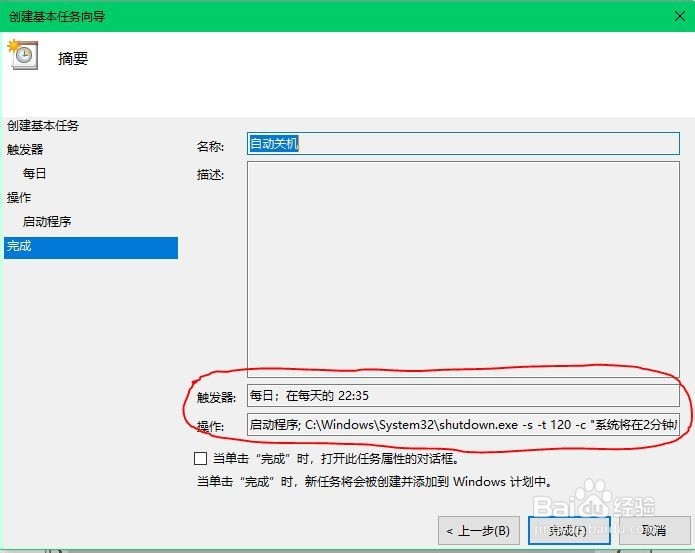Viewport: 695px width, 553px height.
Task: Click the 完成(F) finish button
Action: 569,530
